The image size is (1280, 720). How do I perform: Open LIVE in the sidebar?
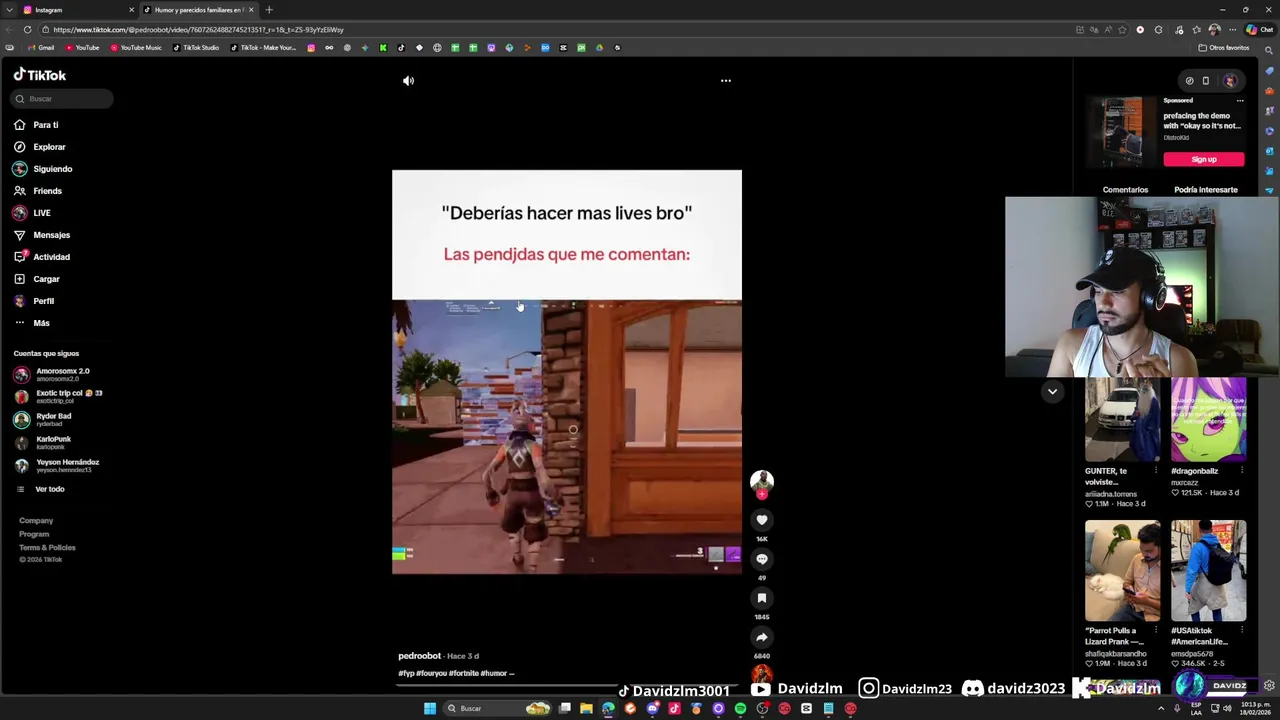tap(41, 213)
